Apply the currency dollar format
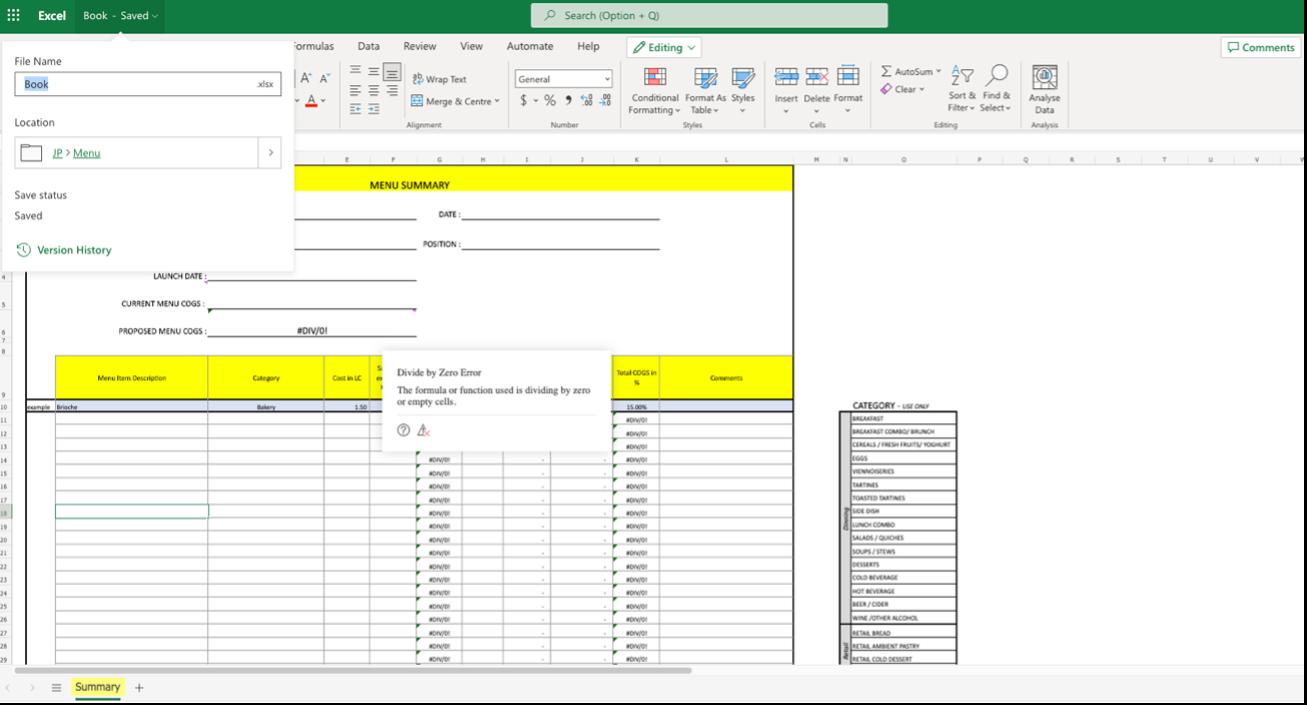The height and width of the screenshot is (705, 1307). tap(523, 101)
